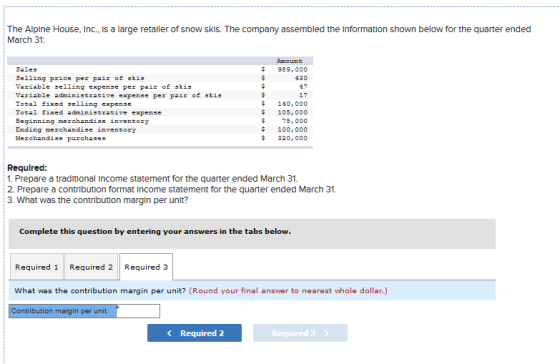The width and height of the screenshot is (560, 364).
Task: Click the rounding instruction red text
Action: coord(288,290)
